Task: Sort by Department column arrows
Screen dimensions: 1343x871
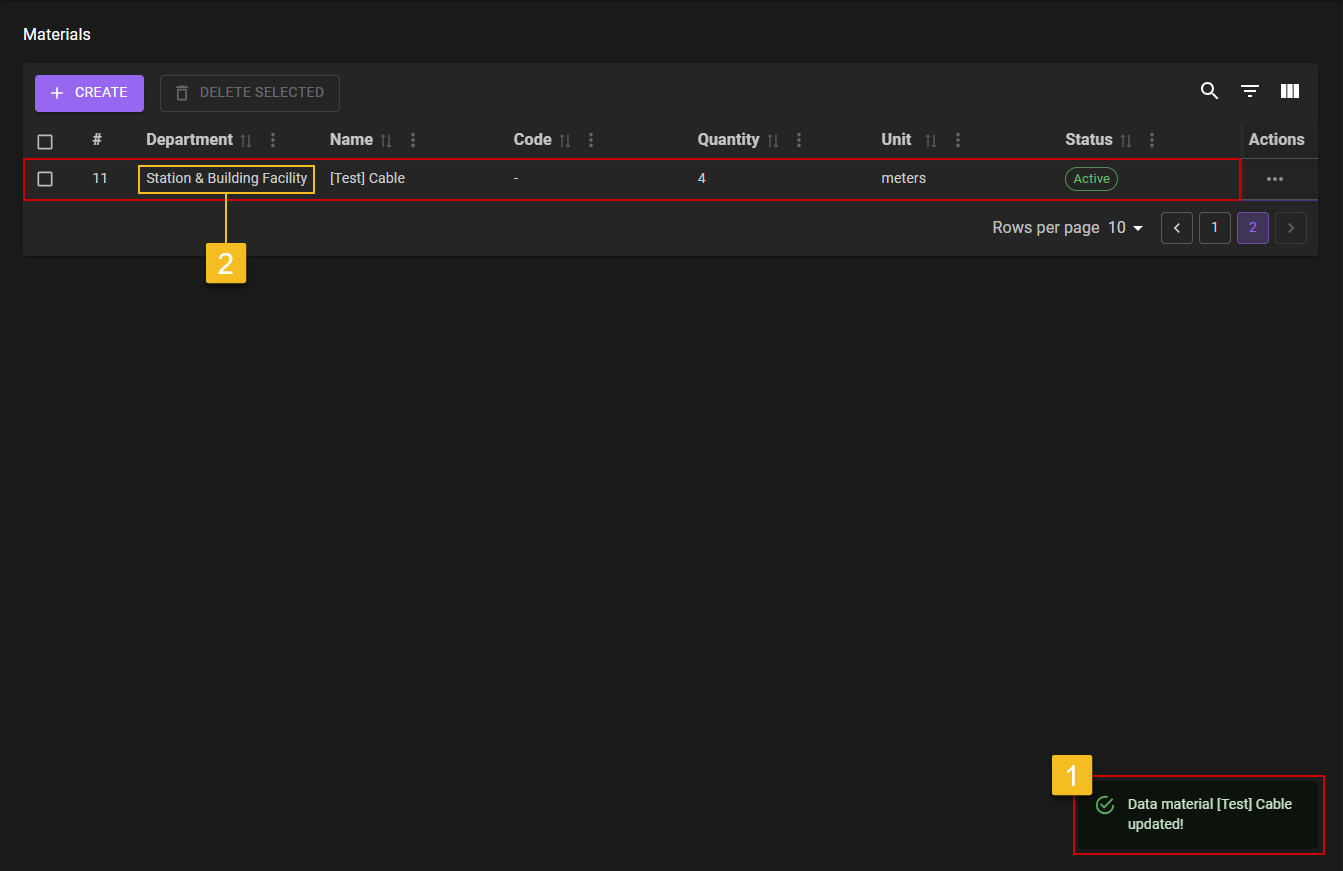Action: [246, 141]
